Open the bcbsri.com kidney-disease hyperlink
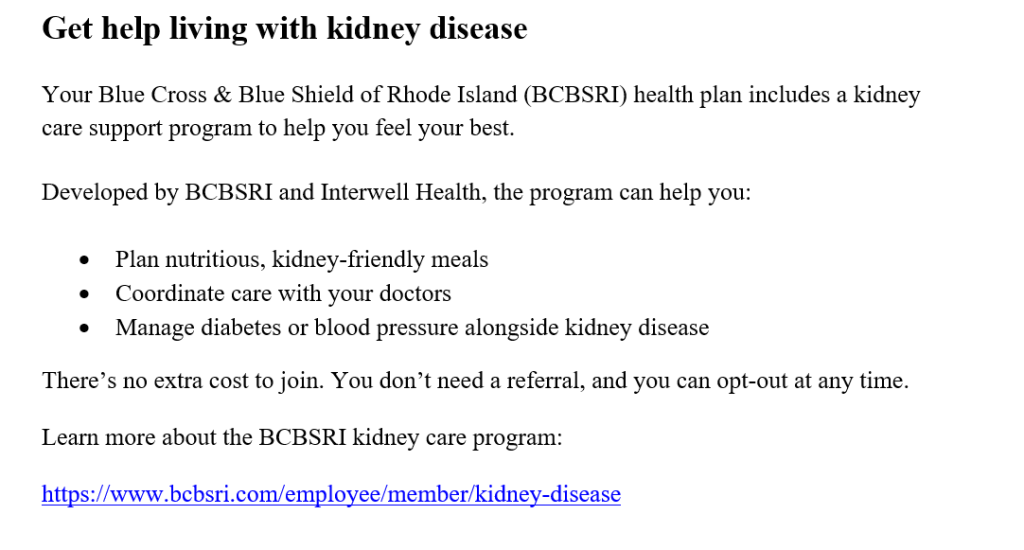Viewport: 1024px width, 550px height. point(331,494)
